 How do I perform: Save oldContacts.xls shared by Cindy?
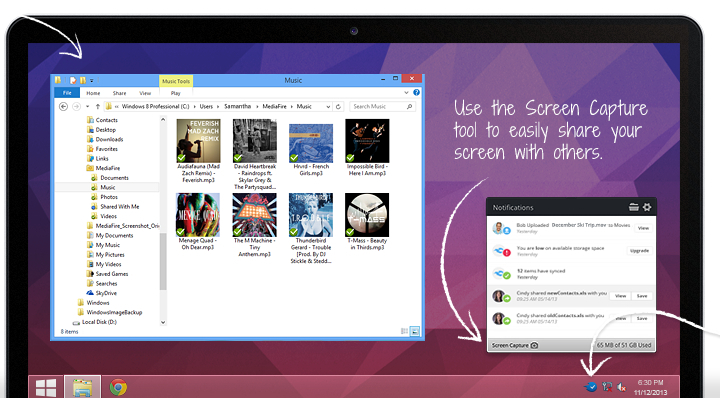pyautogui.click(x=642, y=318)
